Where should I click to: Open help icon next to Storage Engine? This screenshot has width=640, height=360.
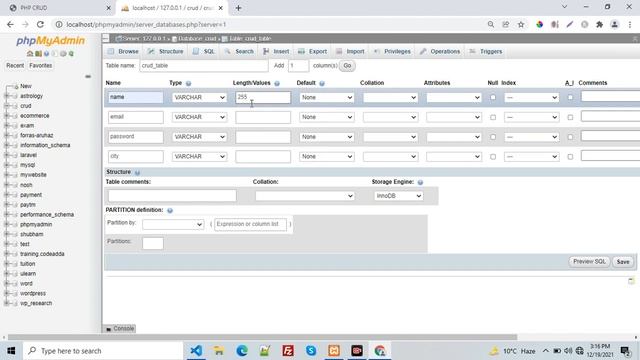point(420,182)
